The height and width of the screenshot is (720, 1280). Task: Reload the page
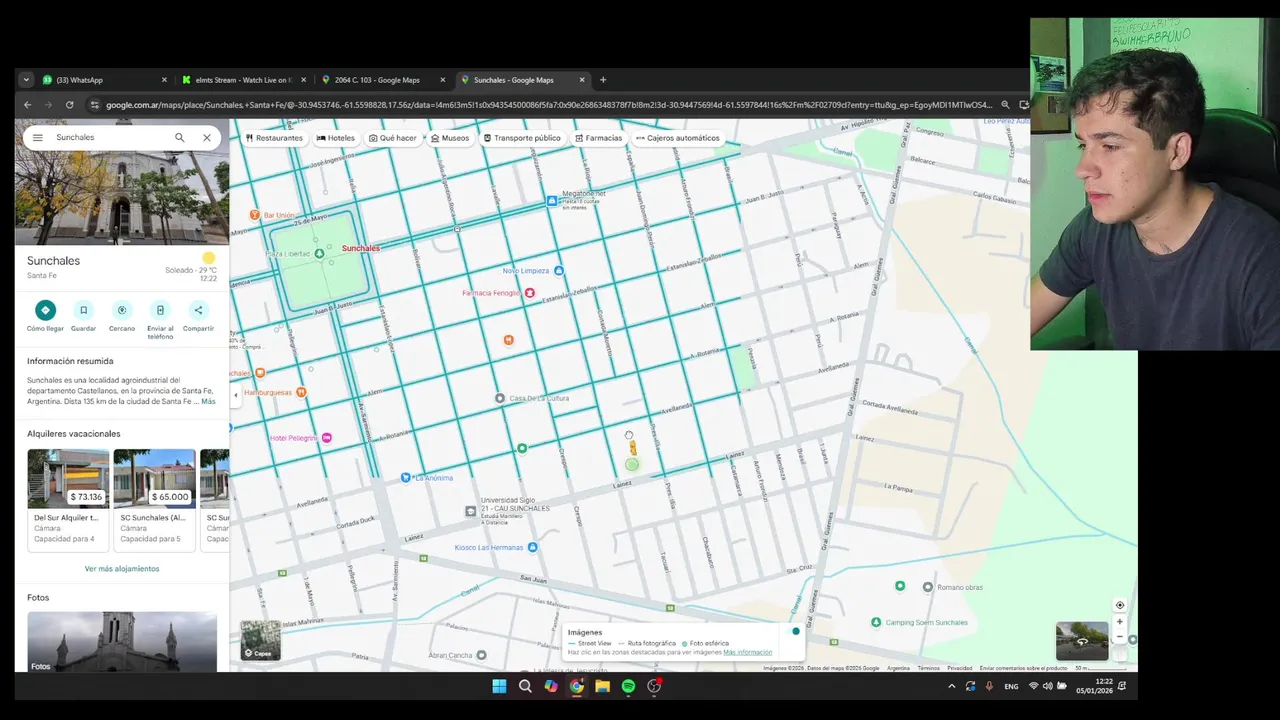69,104
